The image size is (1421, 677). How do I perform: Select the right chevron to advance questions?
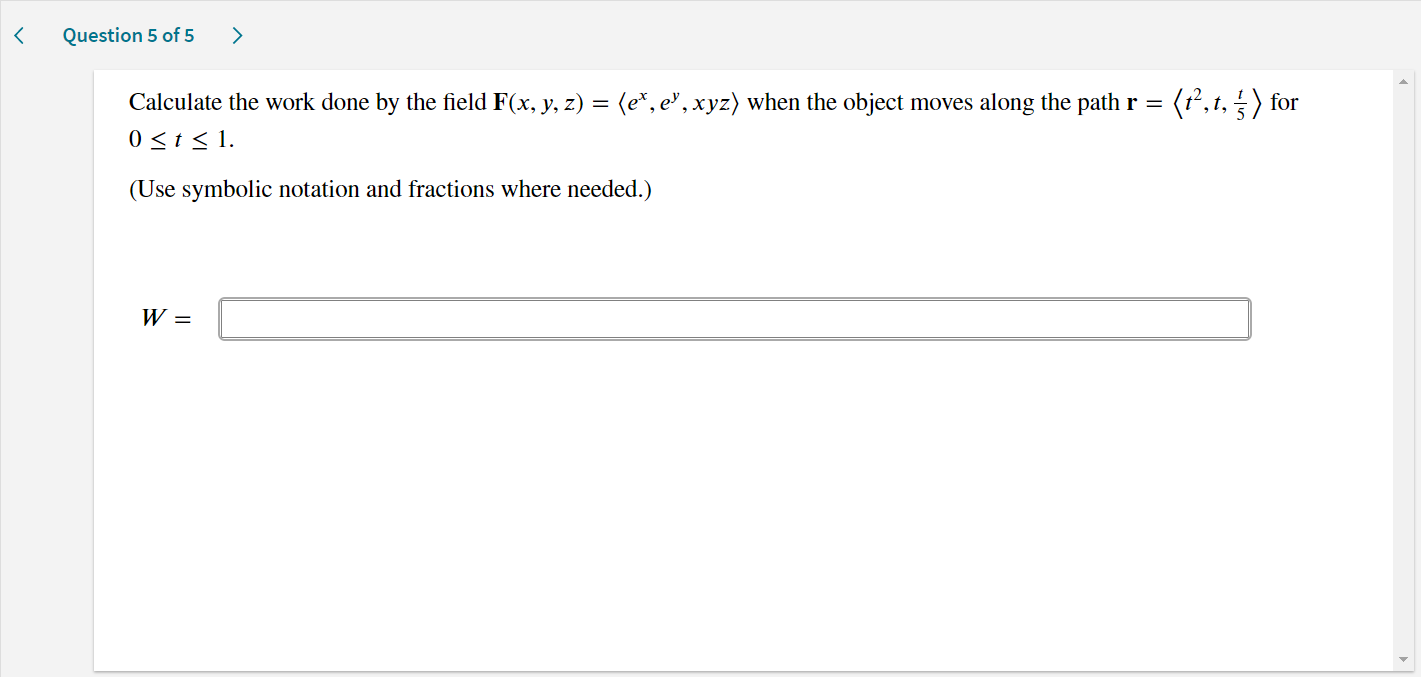point(237,34)
